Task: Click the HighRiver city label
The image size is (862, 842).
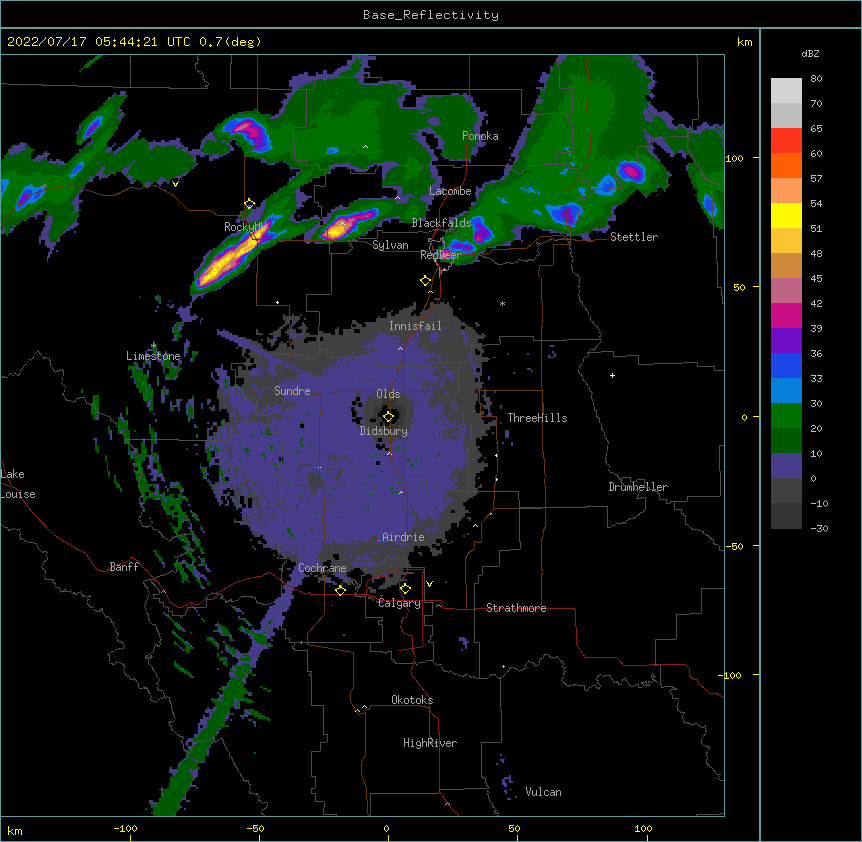Action: tap(430, 743)
